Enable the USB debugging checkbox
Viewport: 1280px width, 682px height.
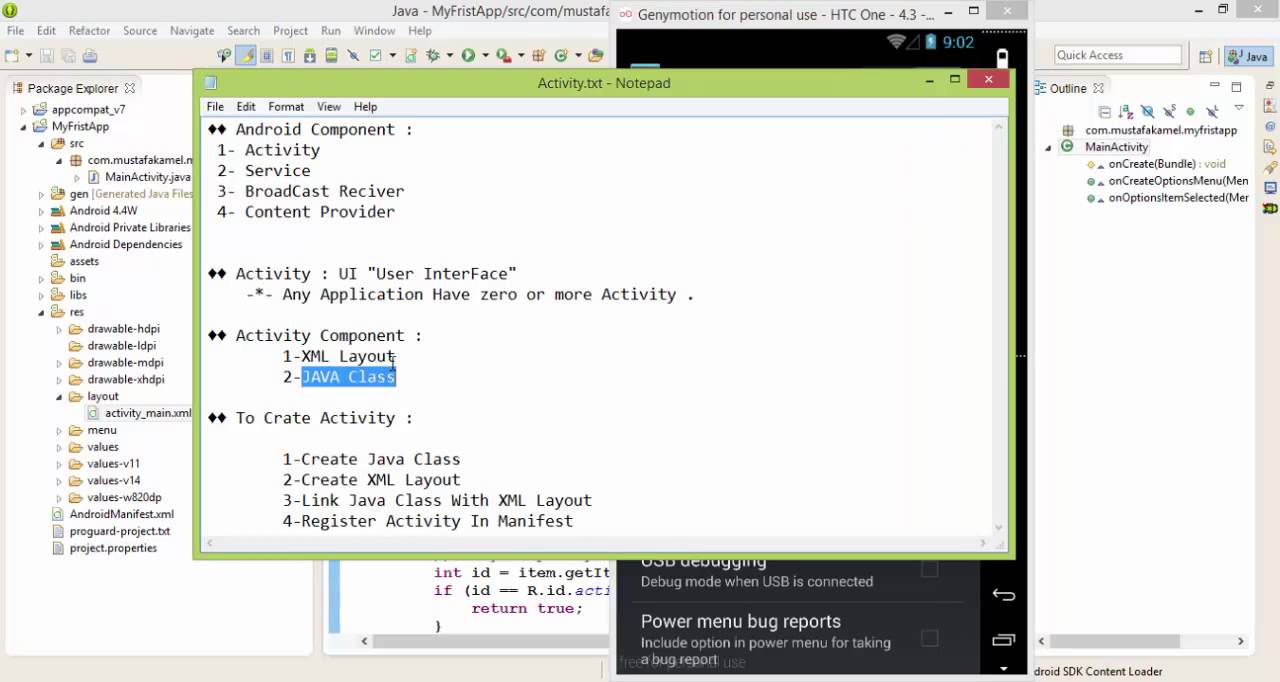pyautogui.click(x=929, y=569)
